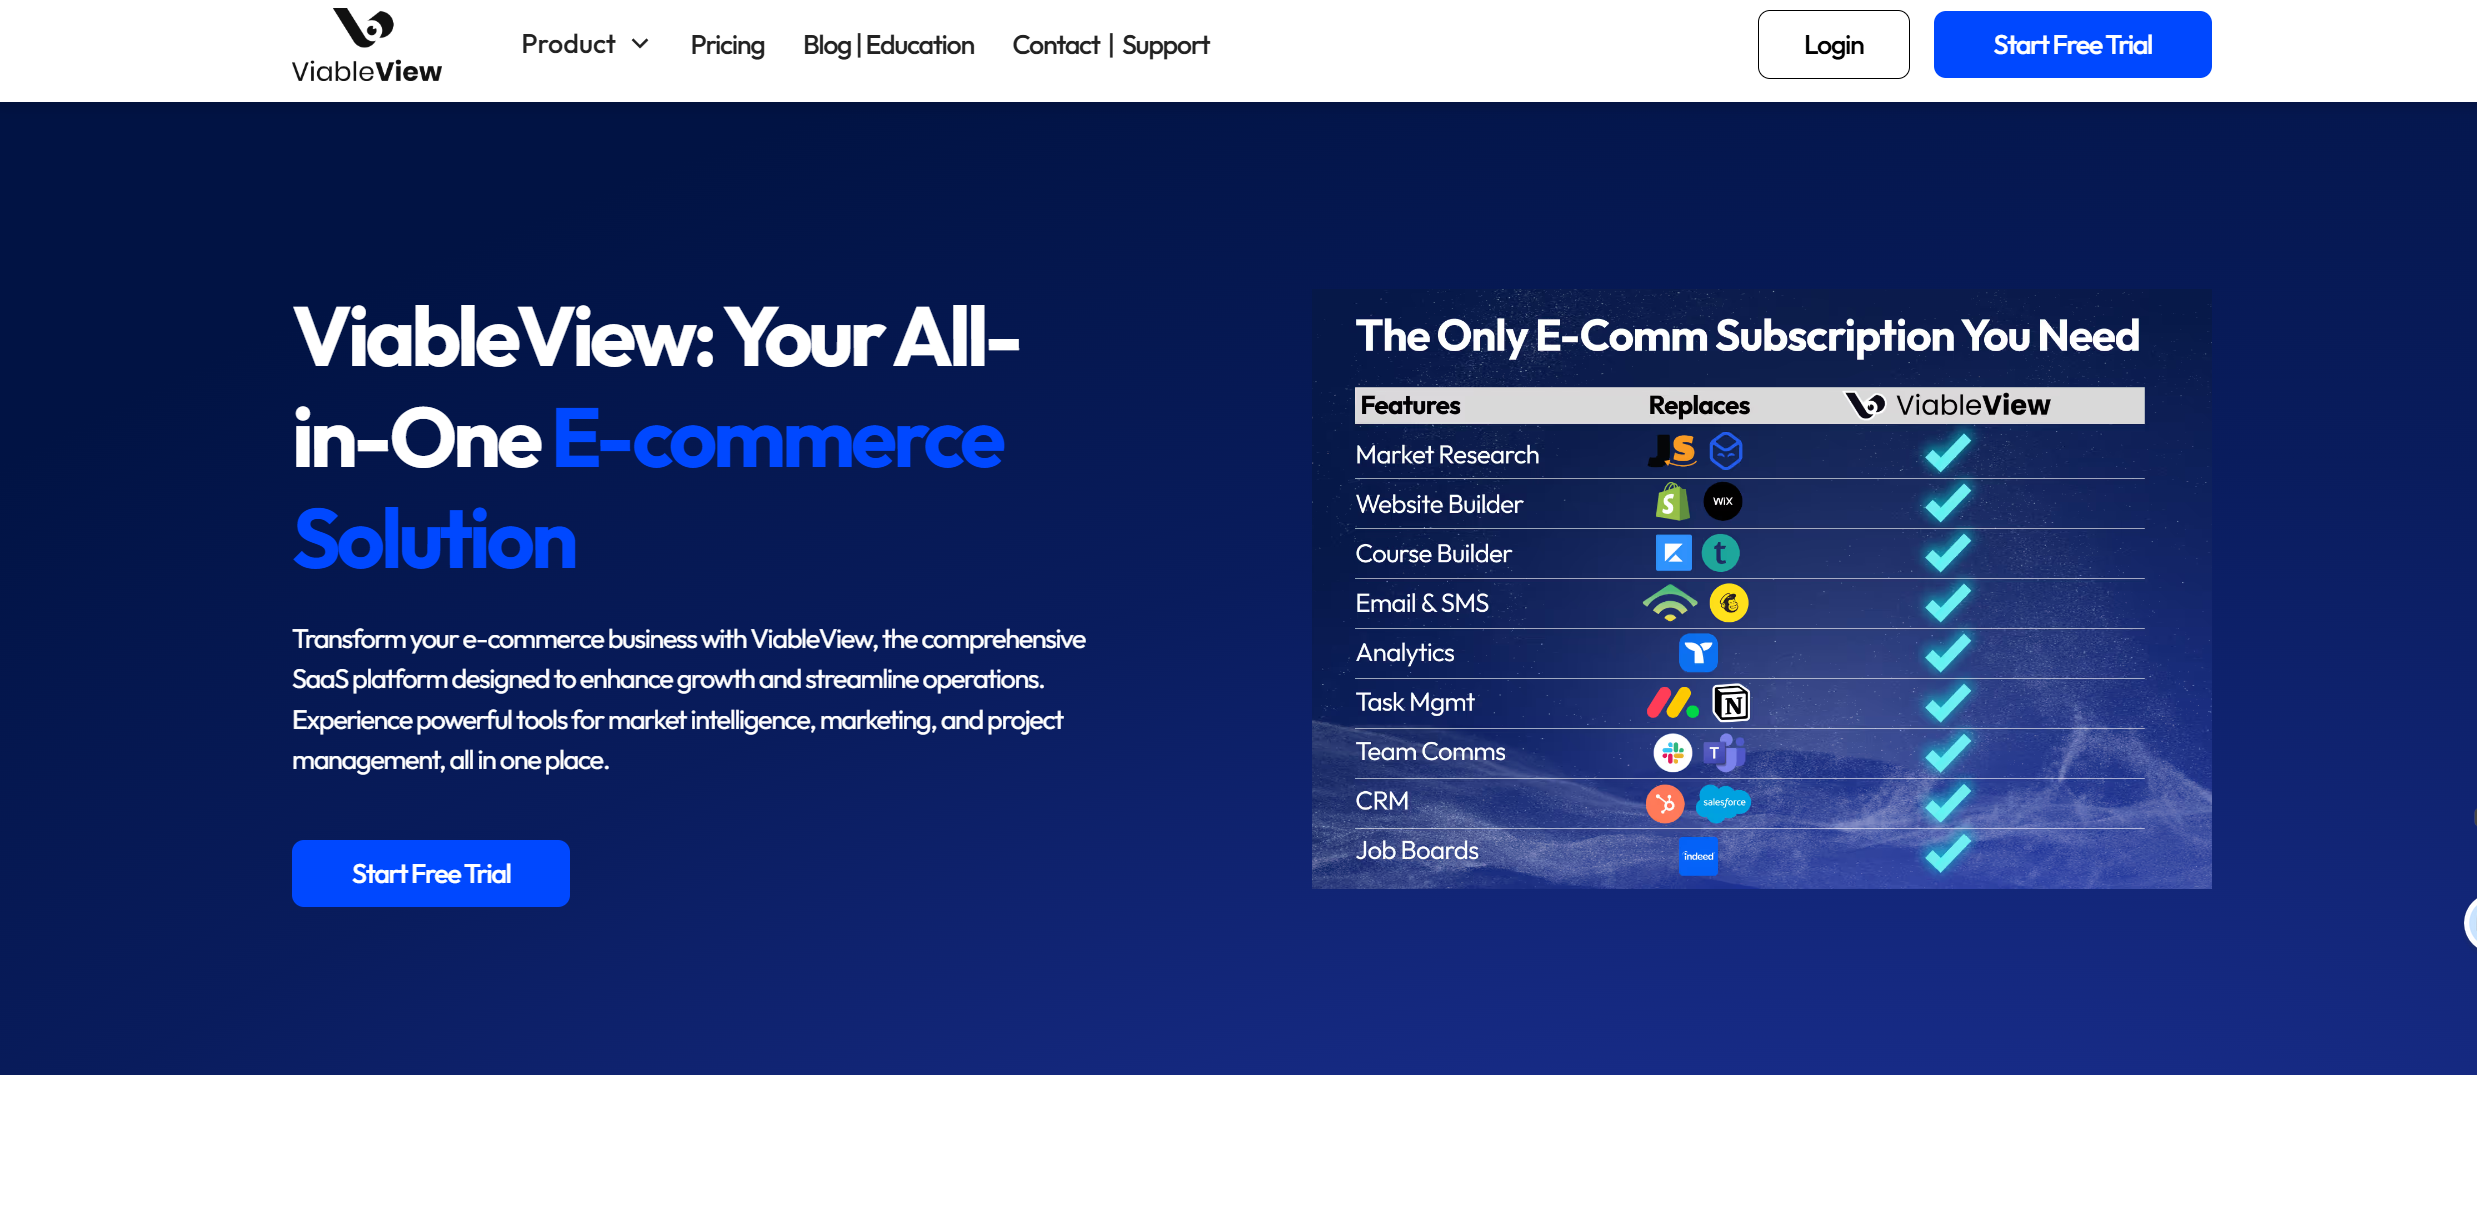Screen dimensions: 2477x1213
Task: Go to Blog | Education
Action: coord(888,45)
